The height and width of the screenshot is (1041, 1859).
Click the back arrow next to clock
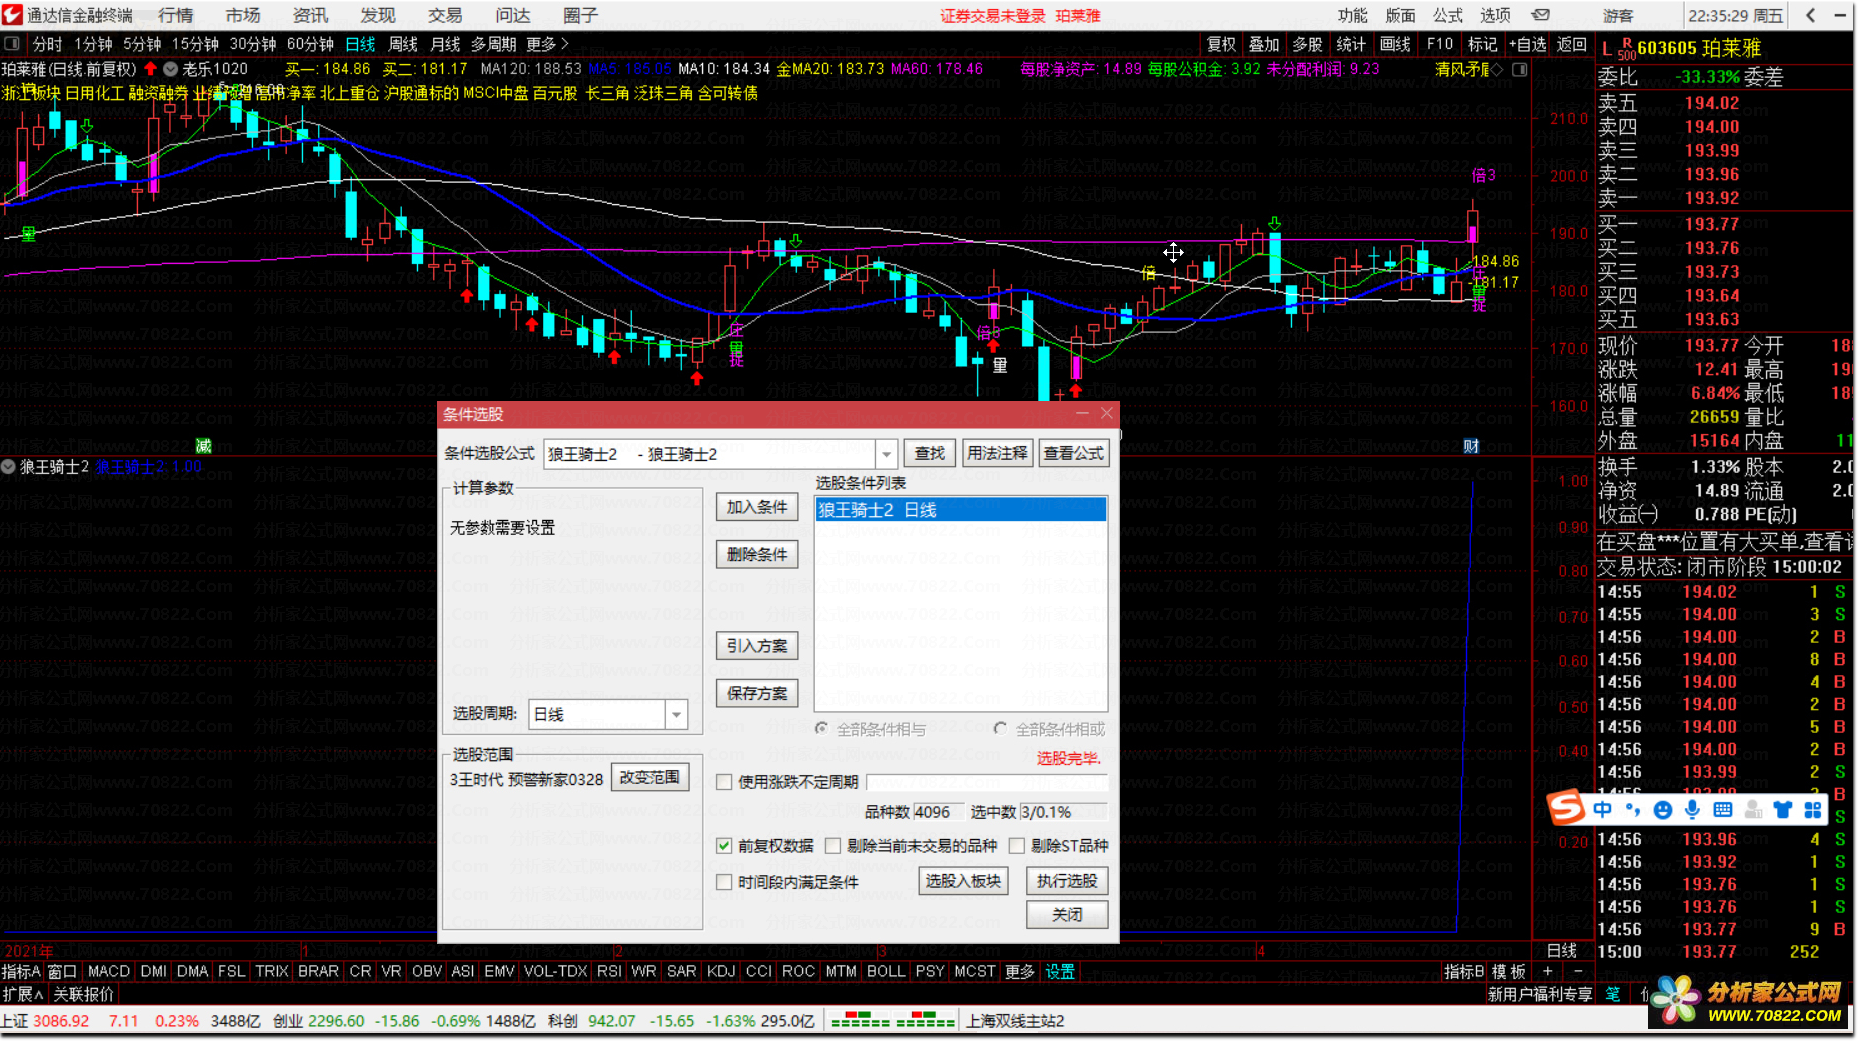coord(1811,15)
